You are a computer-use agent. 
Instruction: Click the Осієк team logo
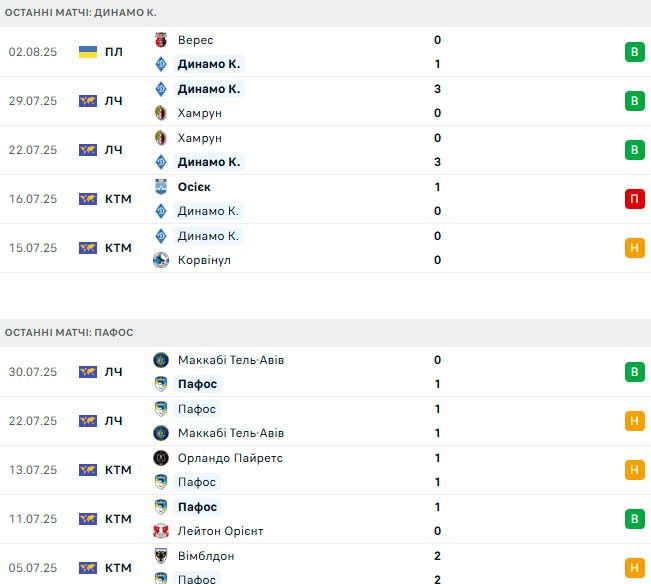pos(161,187)
